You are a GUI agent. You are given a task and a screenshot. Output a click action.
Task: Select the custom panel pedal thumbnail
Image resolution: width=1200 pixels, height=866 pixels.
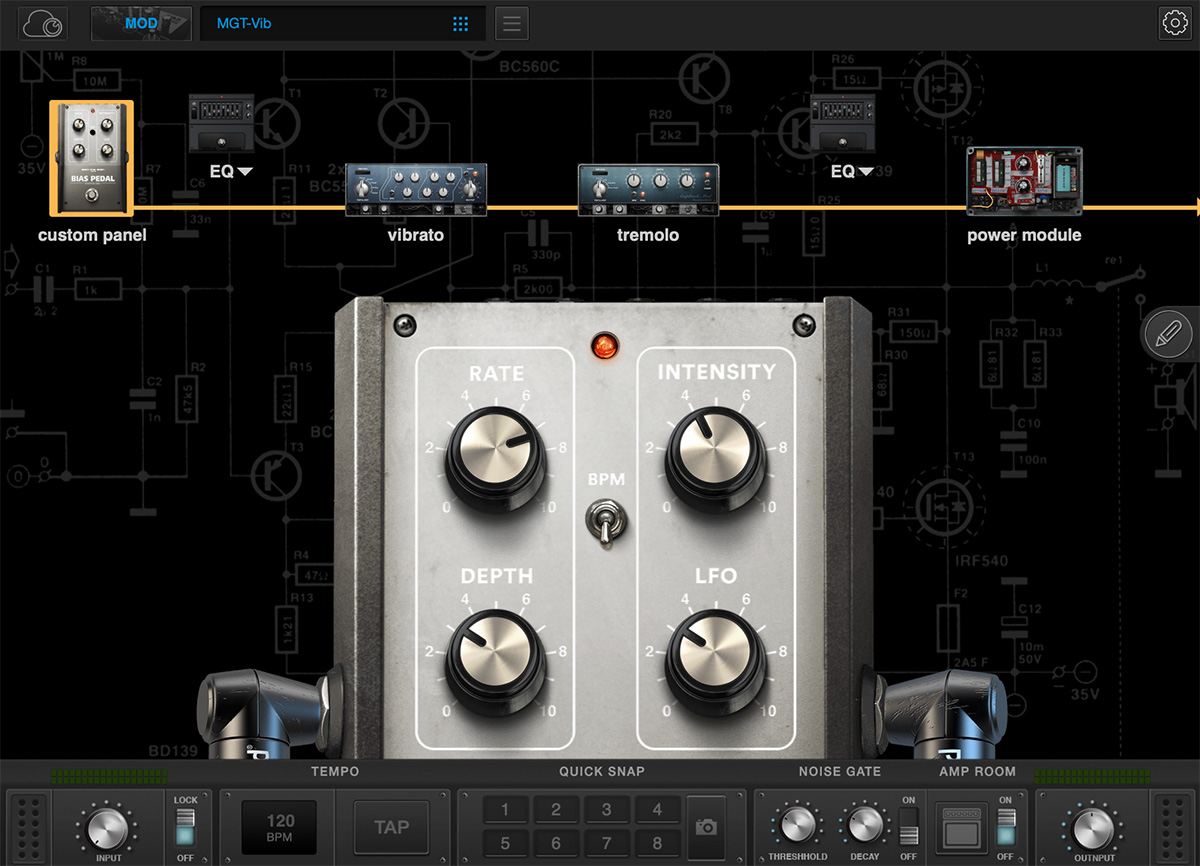pos(91,158)
